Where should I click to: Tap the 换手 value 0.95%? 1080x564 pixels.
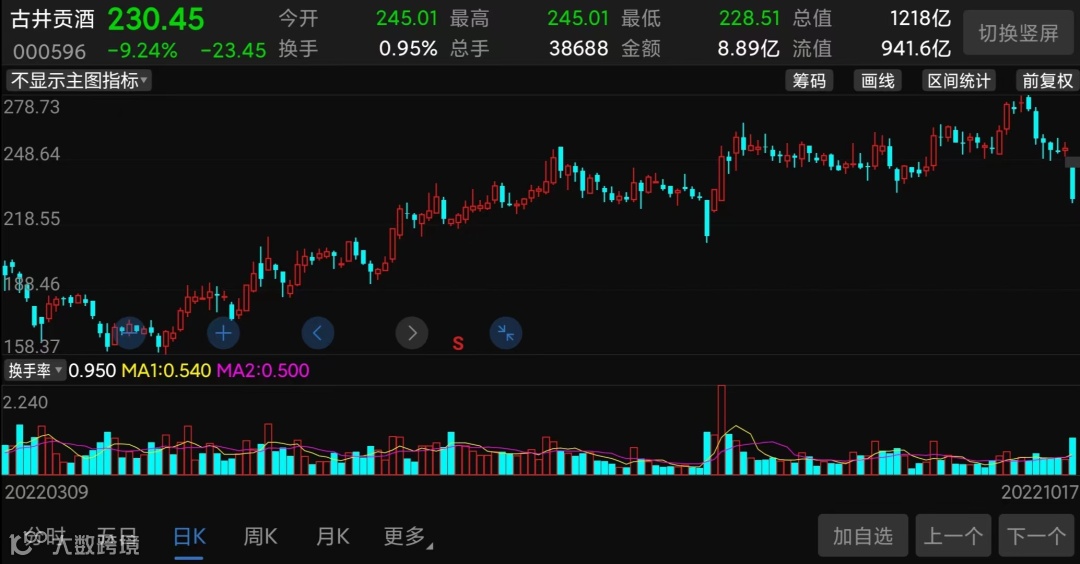[408, 48]
